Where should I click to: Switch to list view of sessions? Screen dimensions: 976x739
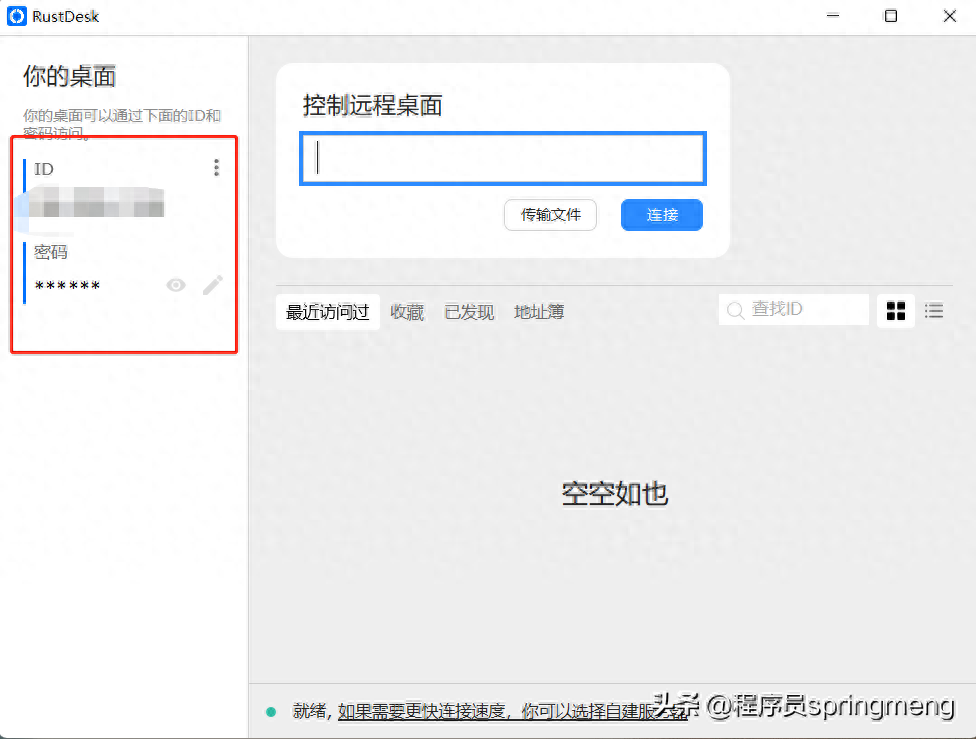pos(934,311)
